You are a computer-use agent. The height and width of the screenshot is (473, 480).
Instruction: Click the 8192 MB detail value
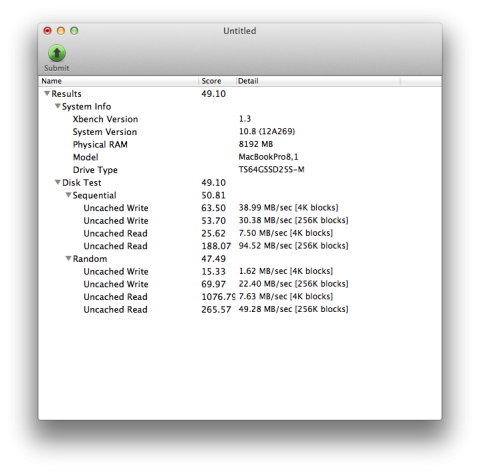coord(256,144)
